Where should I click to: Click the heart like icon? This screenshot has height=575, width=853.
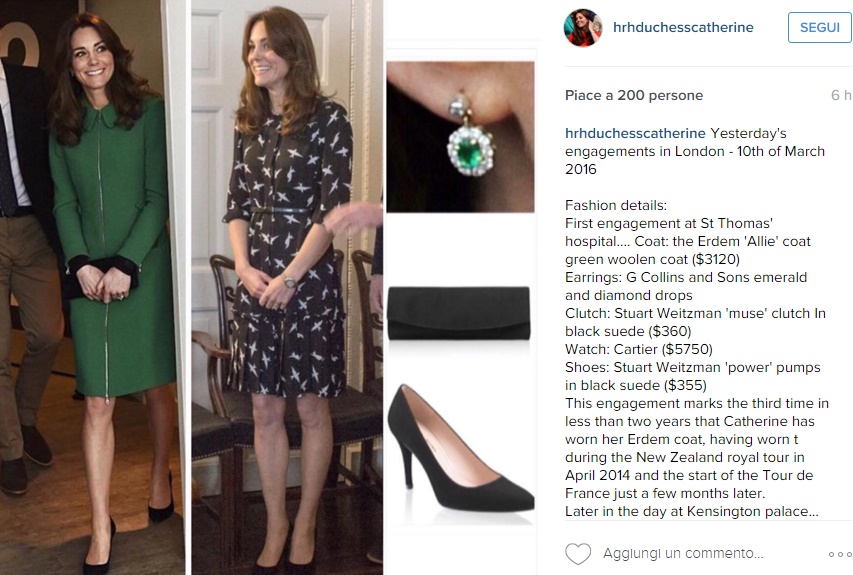coord(578,554)
